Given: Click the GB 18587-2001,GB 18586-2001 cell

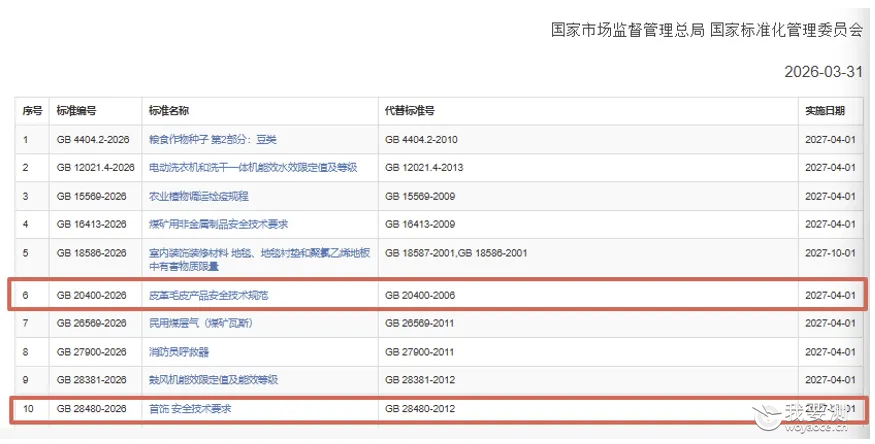Looking at the screenshot, I should tap(456, 253).
